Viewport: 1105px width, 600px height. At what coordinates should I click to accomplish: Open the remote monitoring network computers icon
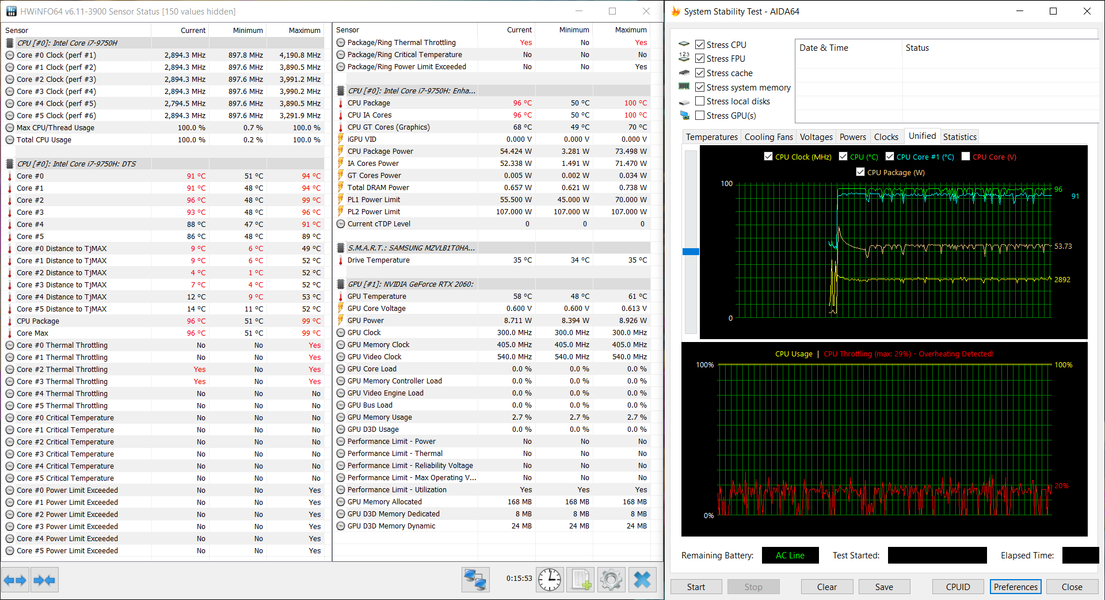coord(476,580)
